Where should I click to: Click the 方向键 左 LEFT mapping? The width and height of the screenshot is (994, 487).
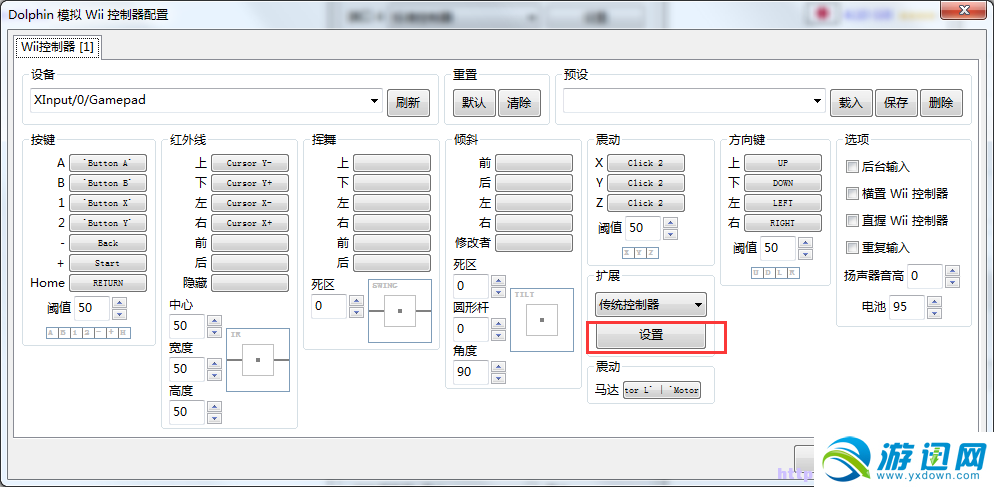(x=783, y=203)
